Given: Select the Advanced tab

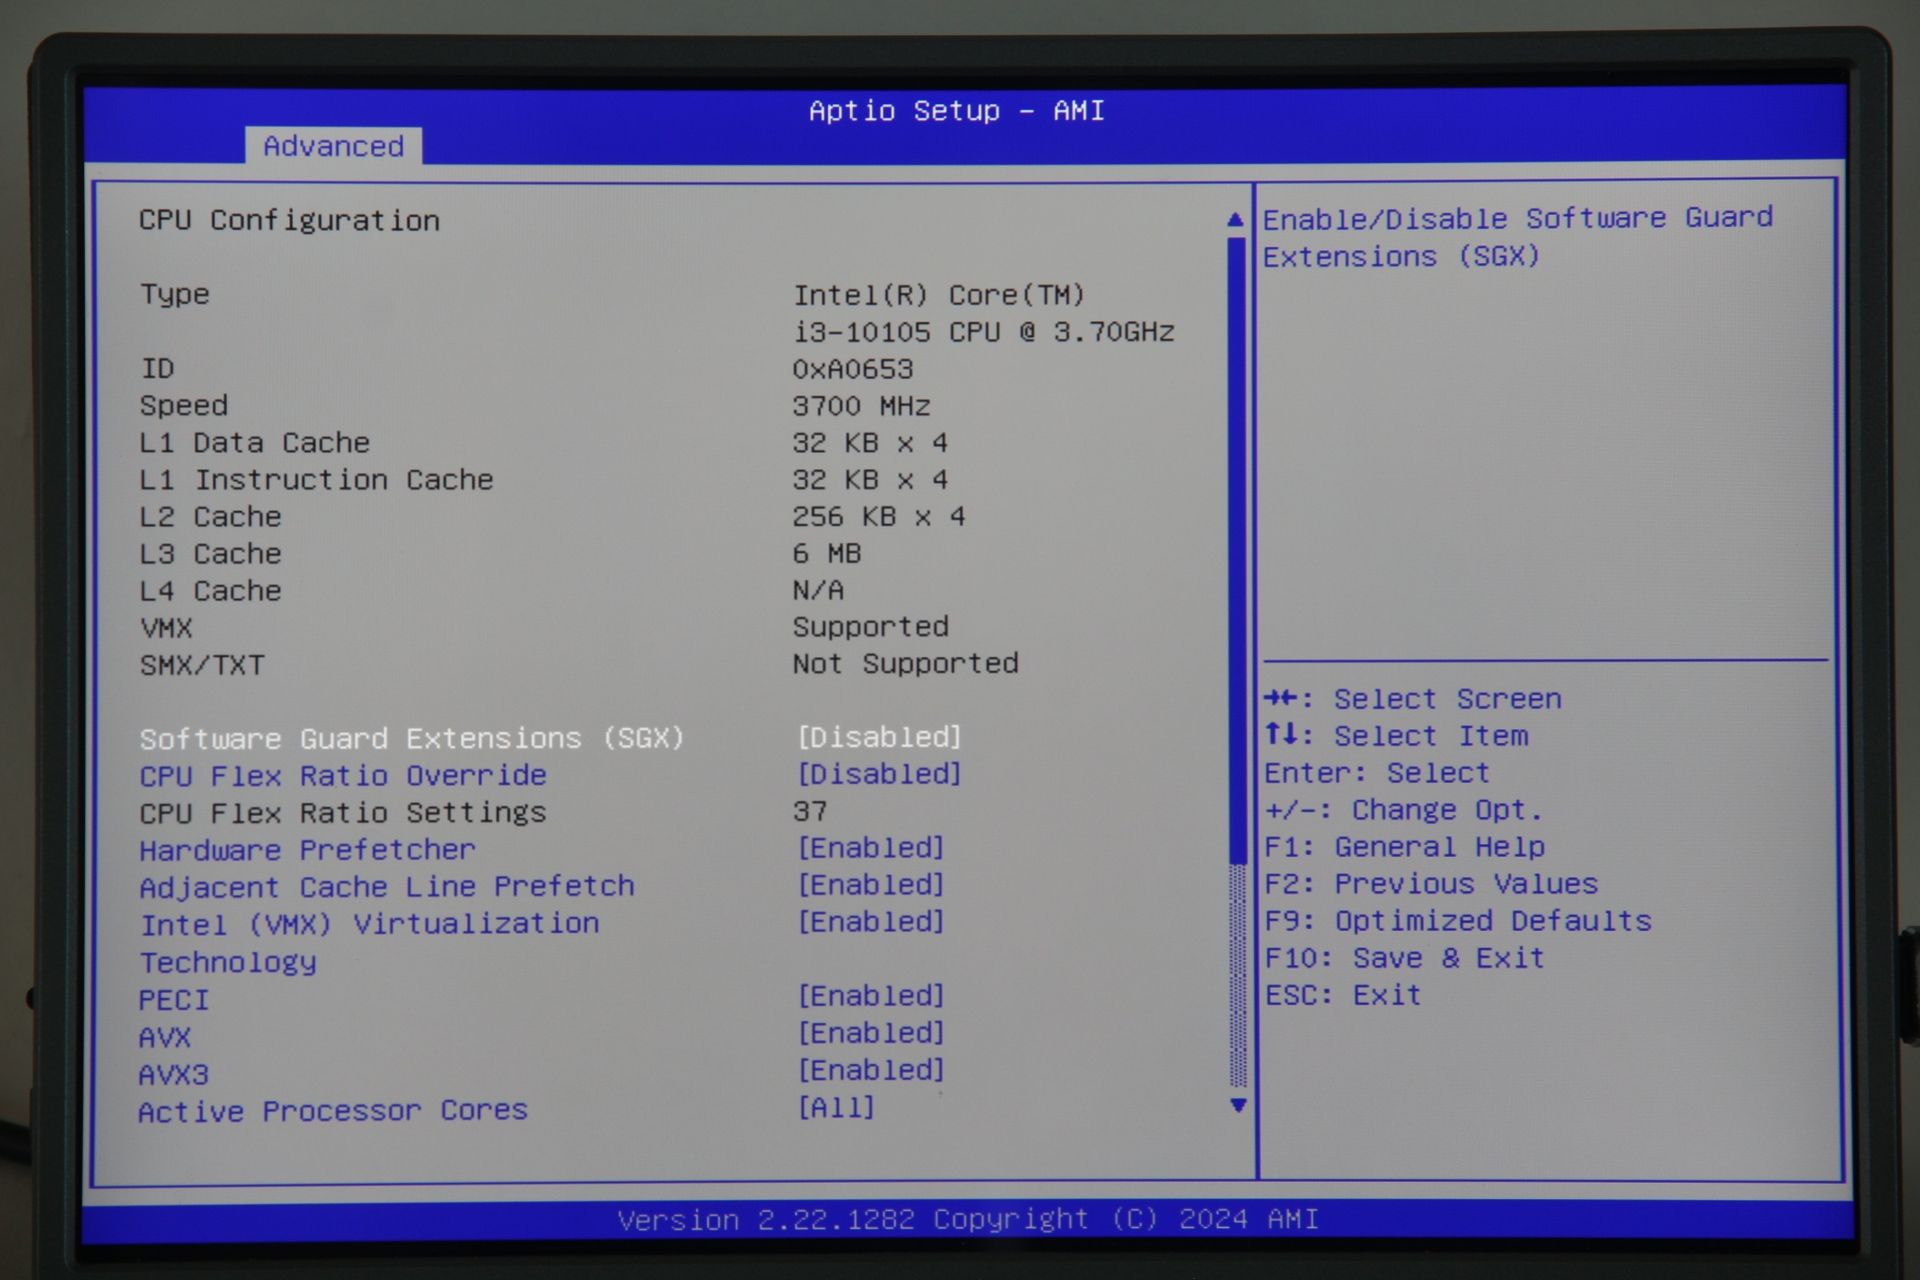Looking at the screenshot, I should (333, 146).
